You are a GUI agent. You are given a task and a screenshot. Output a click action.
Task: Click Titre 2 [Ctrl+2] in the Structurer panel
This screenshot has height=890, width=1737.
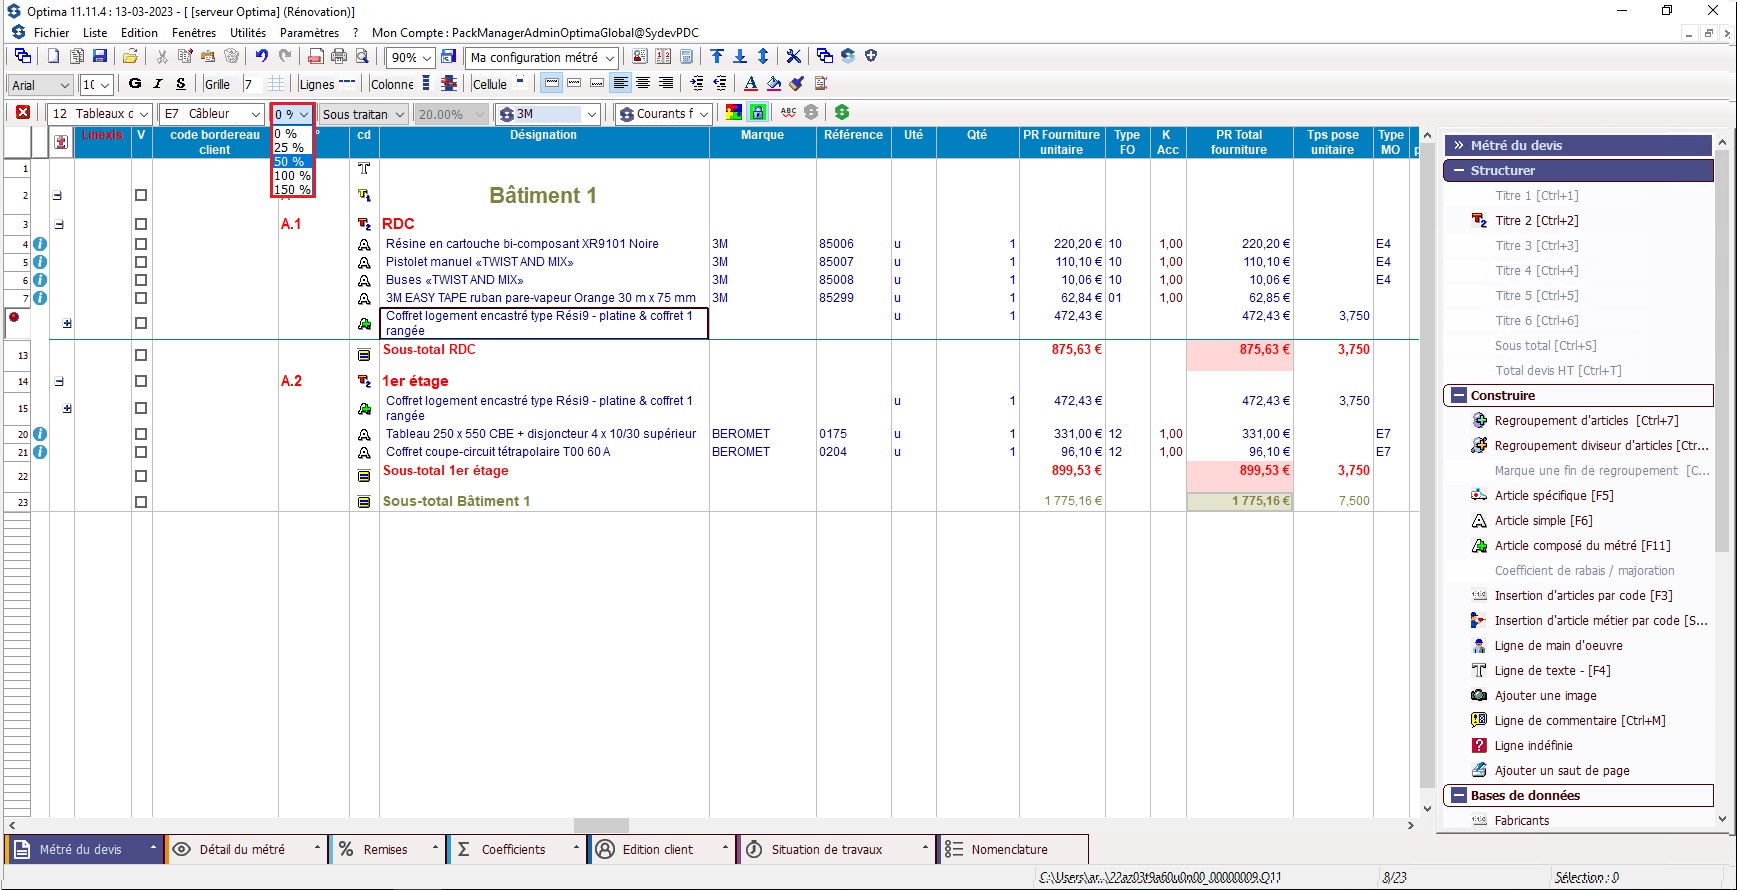pyautogui.click(x=1537, y=221)
